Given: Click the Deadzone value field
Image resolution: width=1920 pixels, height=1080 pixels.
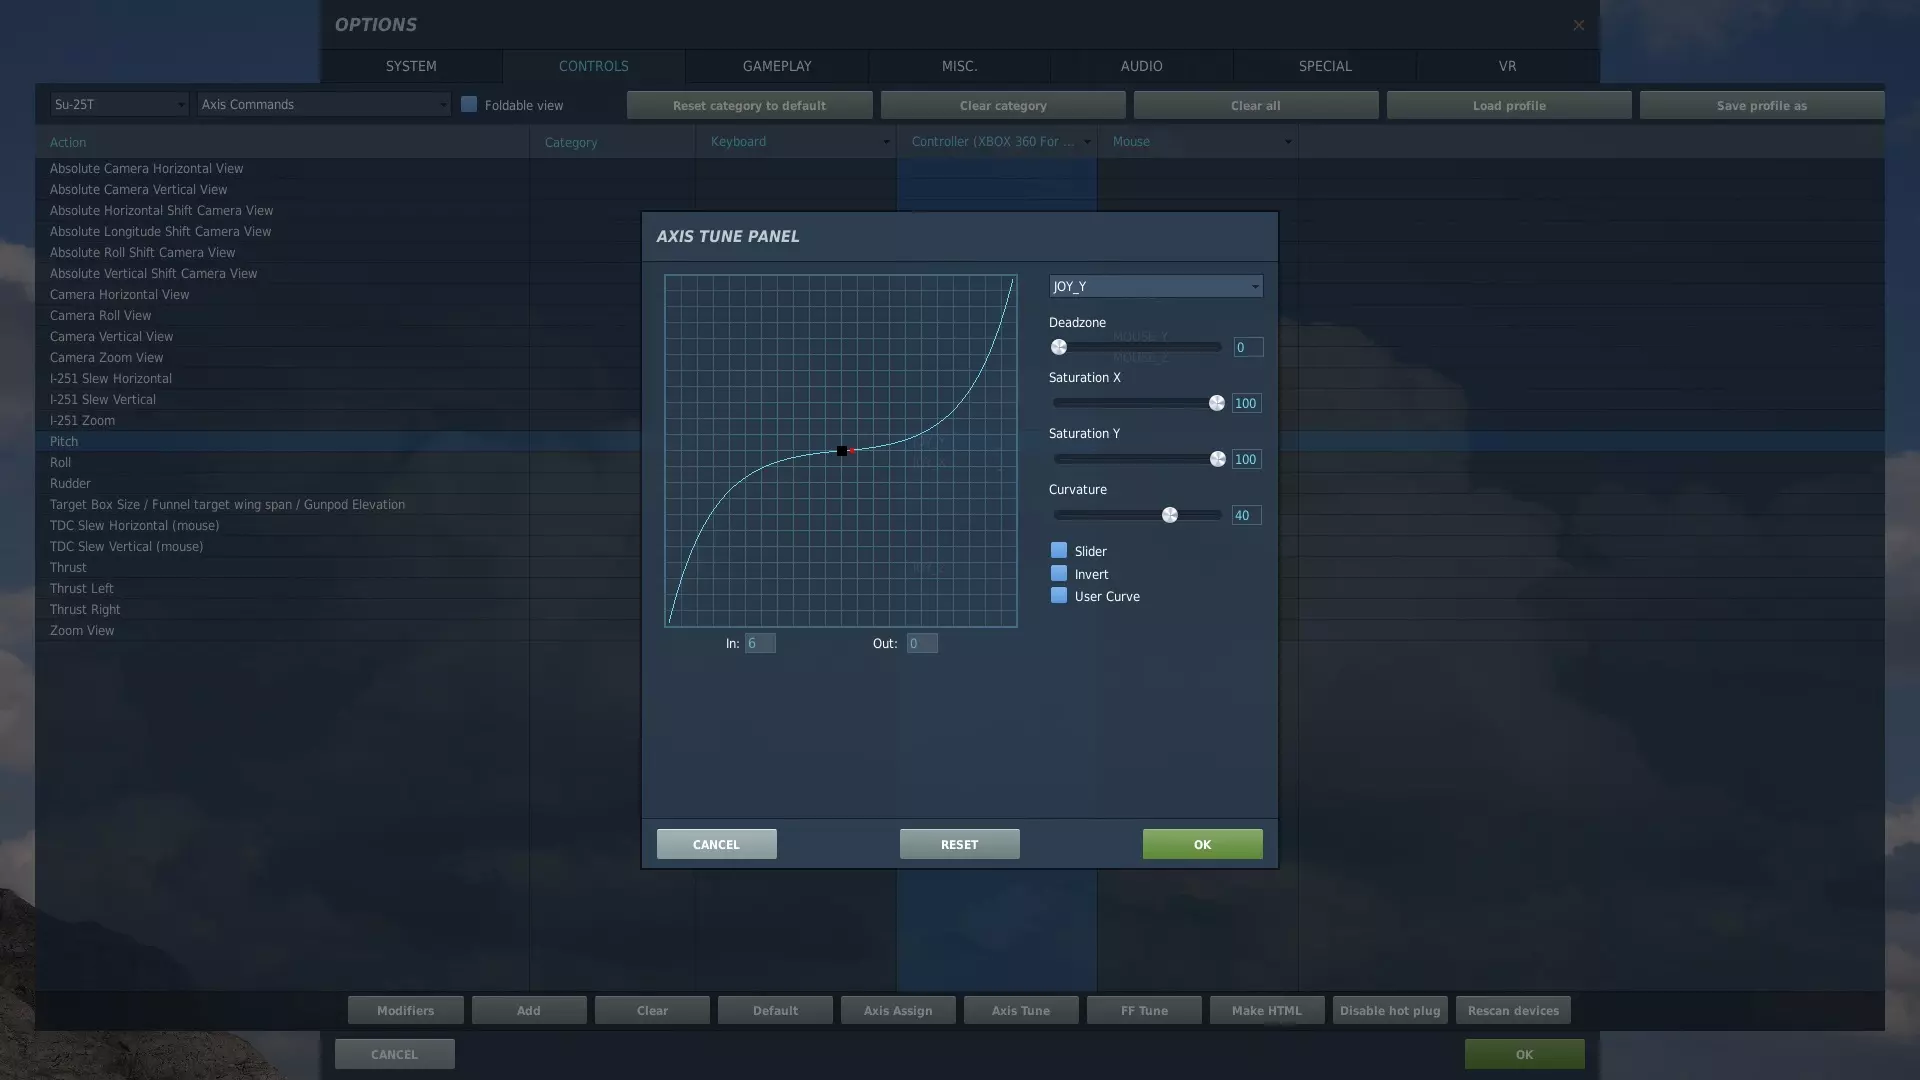Looking at the screenshot, I should tap(1247, 347).
